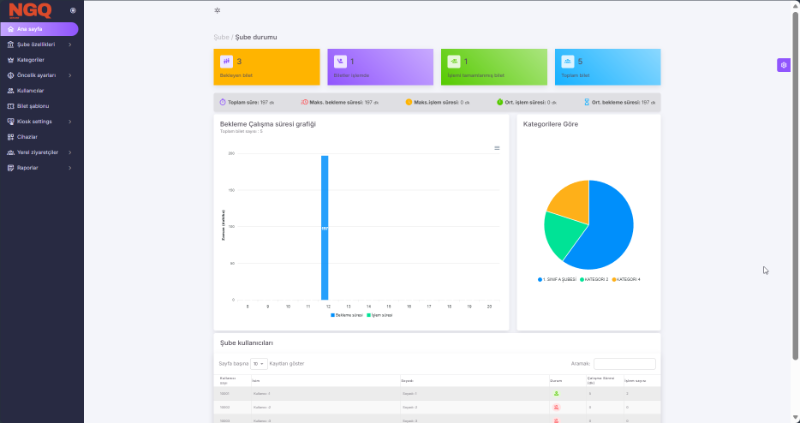Open the purple settings gear button
800x423 pixels.
(x=784, y=65)
